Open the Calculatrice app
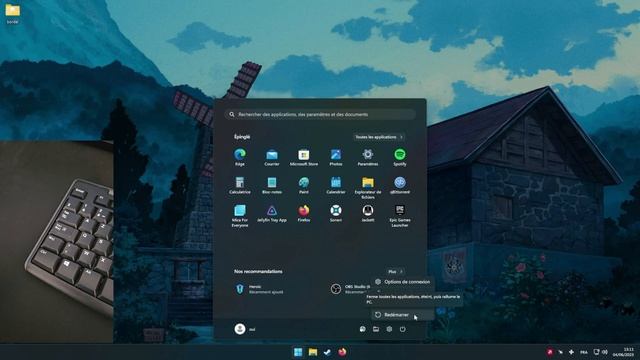Viewport: 640px width, 360px height. point(240,185)
